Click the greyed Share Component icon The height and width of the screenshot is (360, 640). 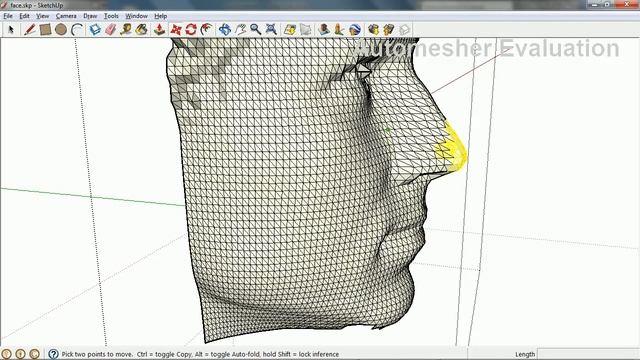pyautogui.click(x=404, y=29)
